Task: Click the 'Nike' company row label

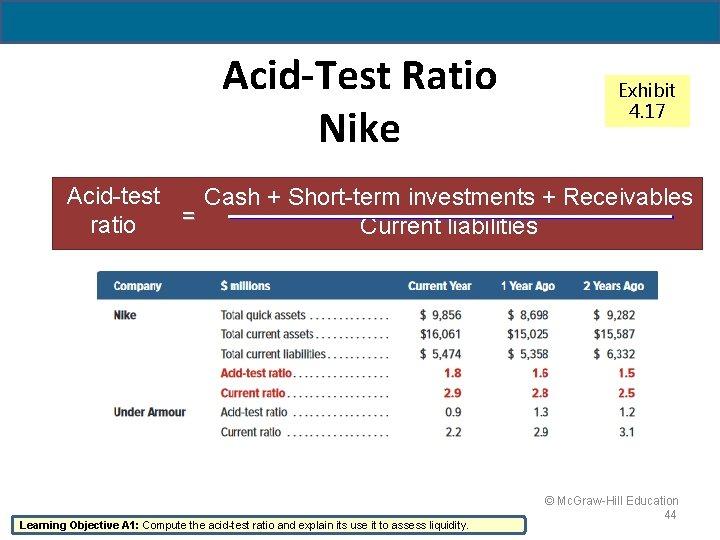Action: (x=125, y=315)
